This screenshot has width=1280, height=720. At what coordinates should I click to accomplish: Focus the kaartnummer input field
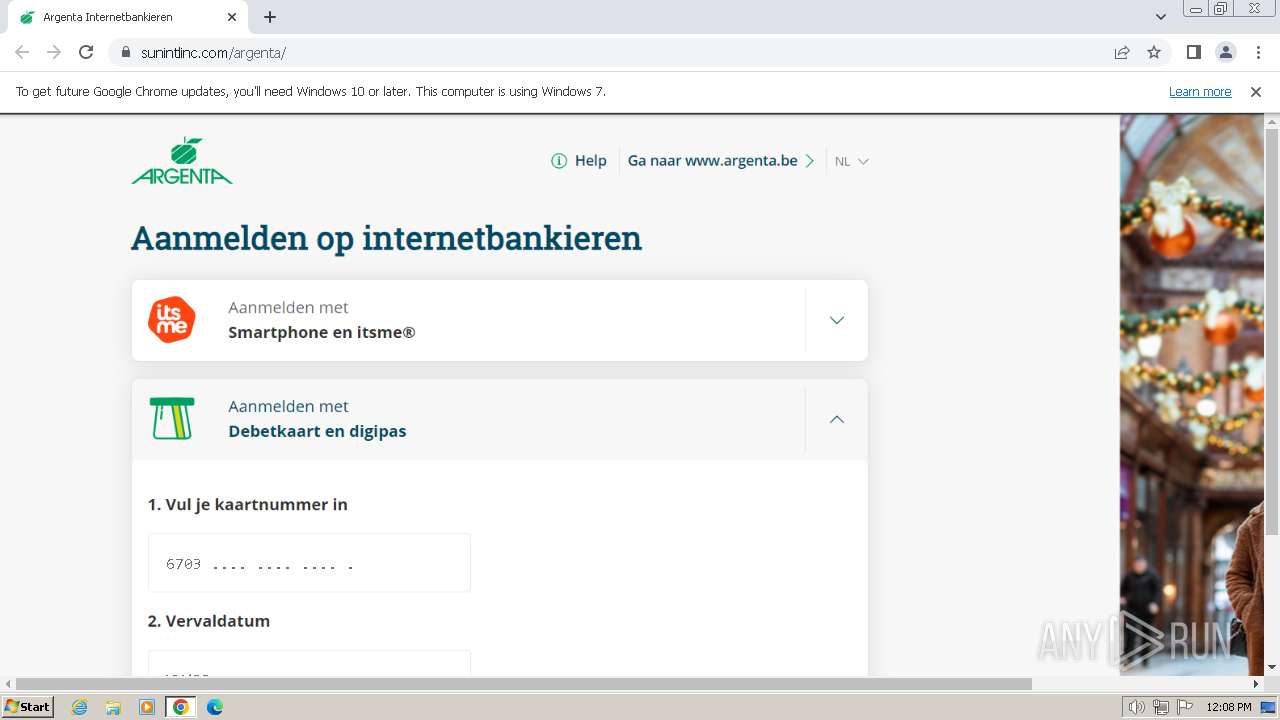click(x=309, y=563)
